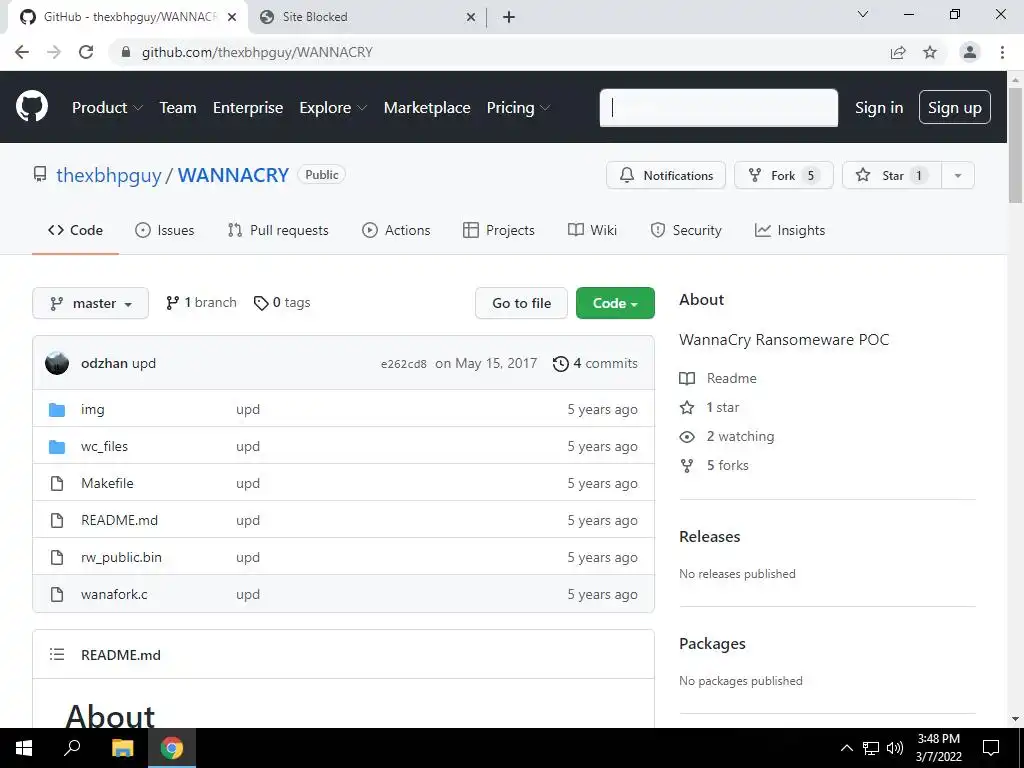Screen dimensions: 1024x768
Task: Open the Chrome profile avatar icon
Action: point(970,52)
